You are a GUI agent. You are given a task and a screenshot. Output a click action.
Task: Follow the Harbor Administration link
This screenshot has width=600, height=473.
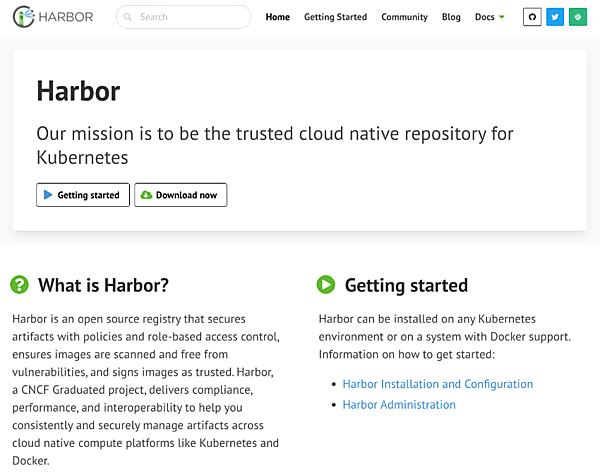398,405
